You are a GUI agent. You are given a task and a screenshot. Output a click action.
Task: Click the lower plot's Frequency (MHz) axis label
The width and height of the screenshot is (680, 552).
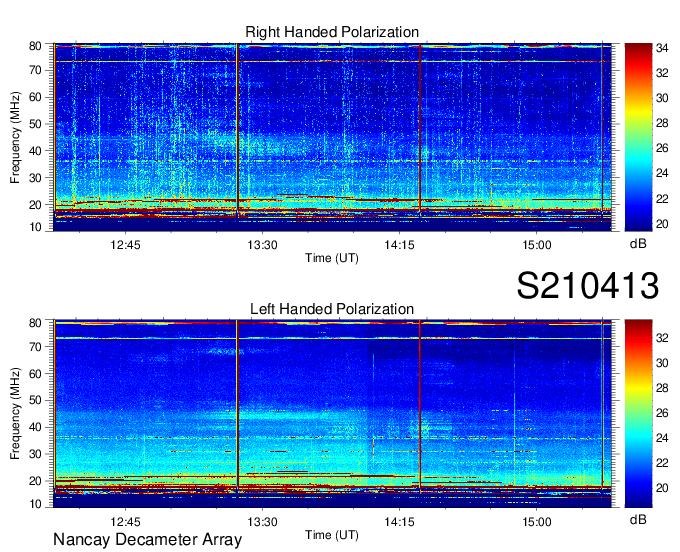point(15,414)
